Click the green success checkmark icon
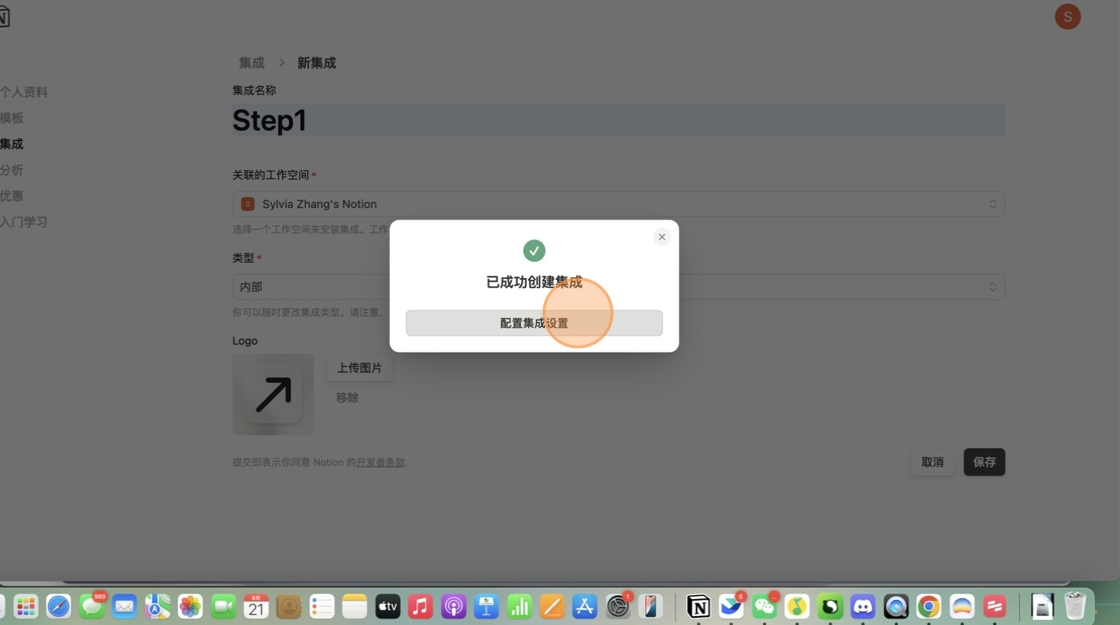This screenshot has width=1120, height=625. coord(534,251)
